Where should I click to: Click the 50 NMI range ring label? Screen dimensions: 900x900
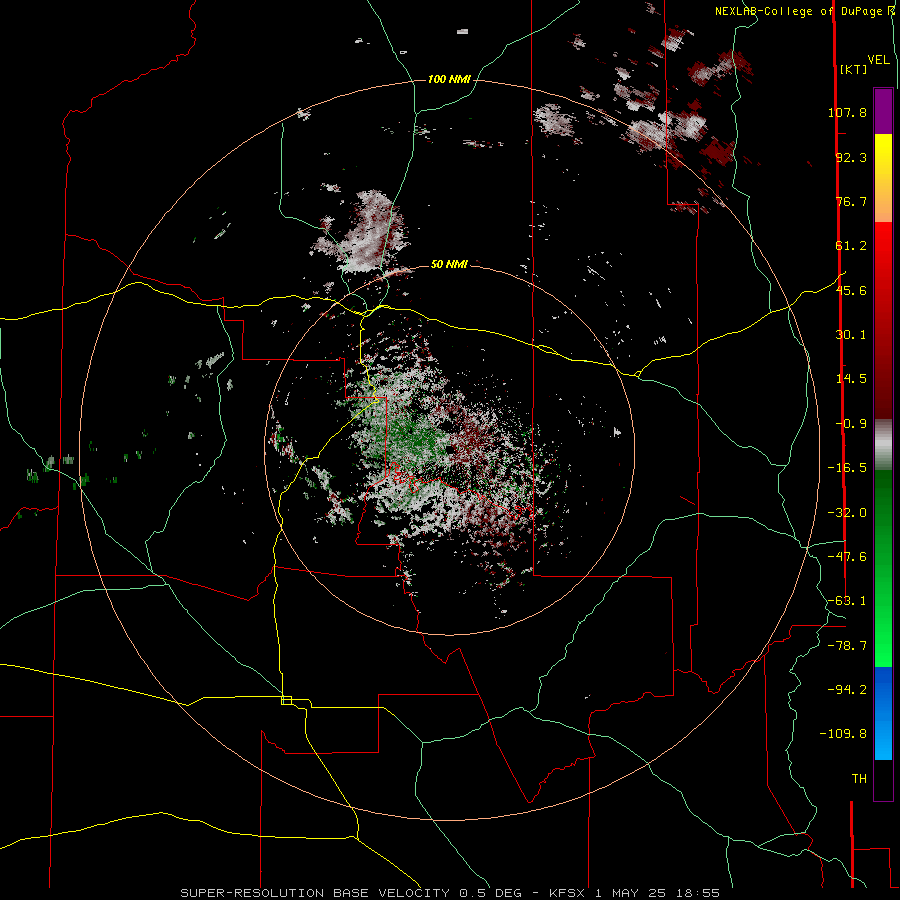[449, 264]
